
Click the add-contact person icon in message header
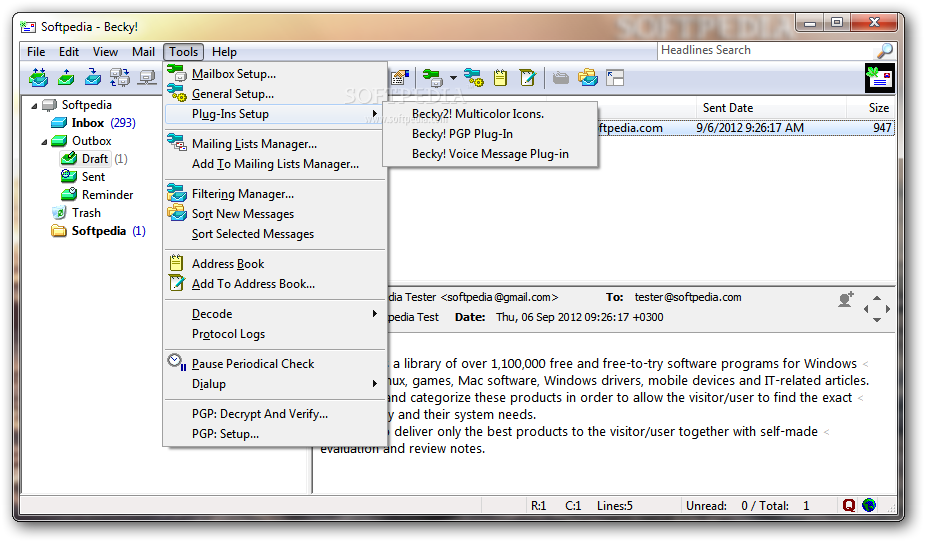coord(846,300)
